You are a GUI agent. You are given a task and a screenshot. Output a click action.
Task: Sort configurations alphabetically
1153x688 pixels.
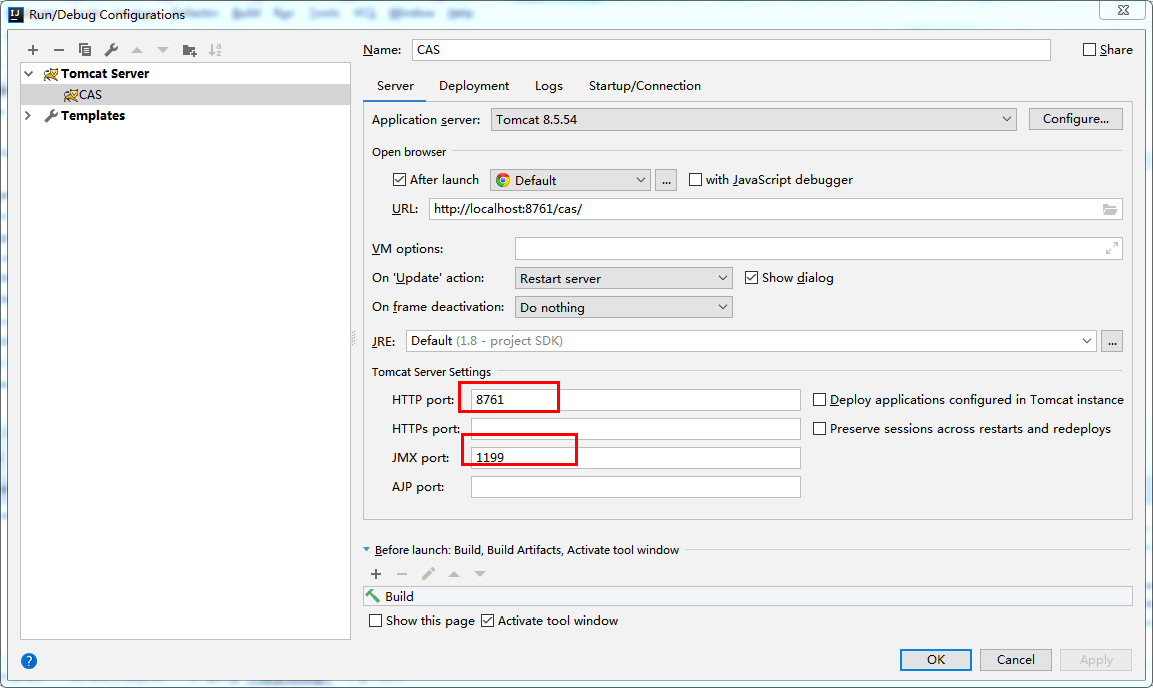(x=215, y=50)
